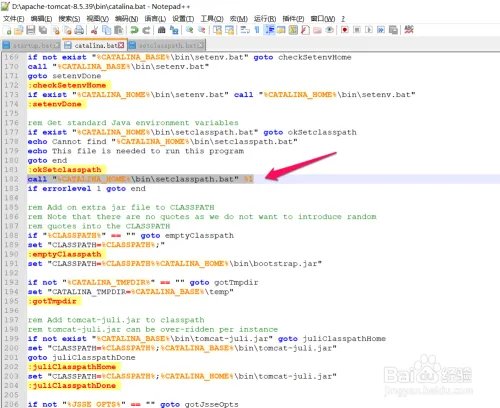Click 'rem Get standard Java environment variables'
Viewport: 500px width, 408px height.
click(x=133, y=123)
